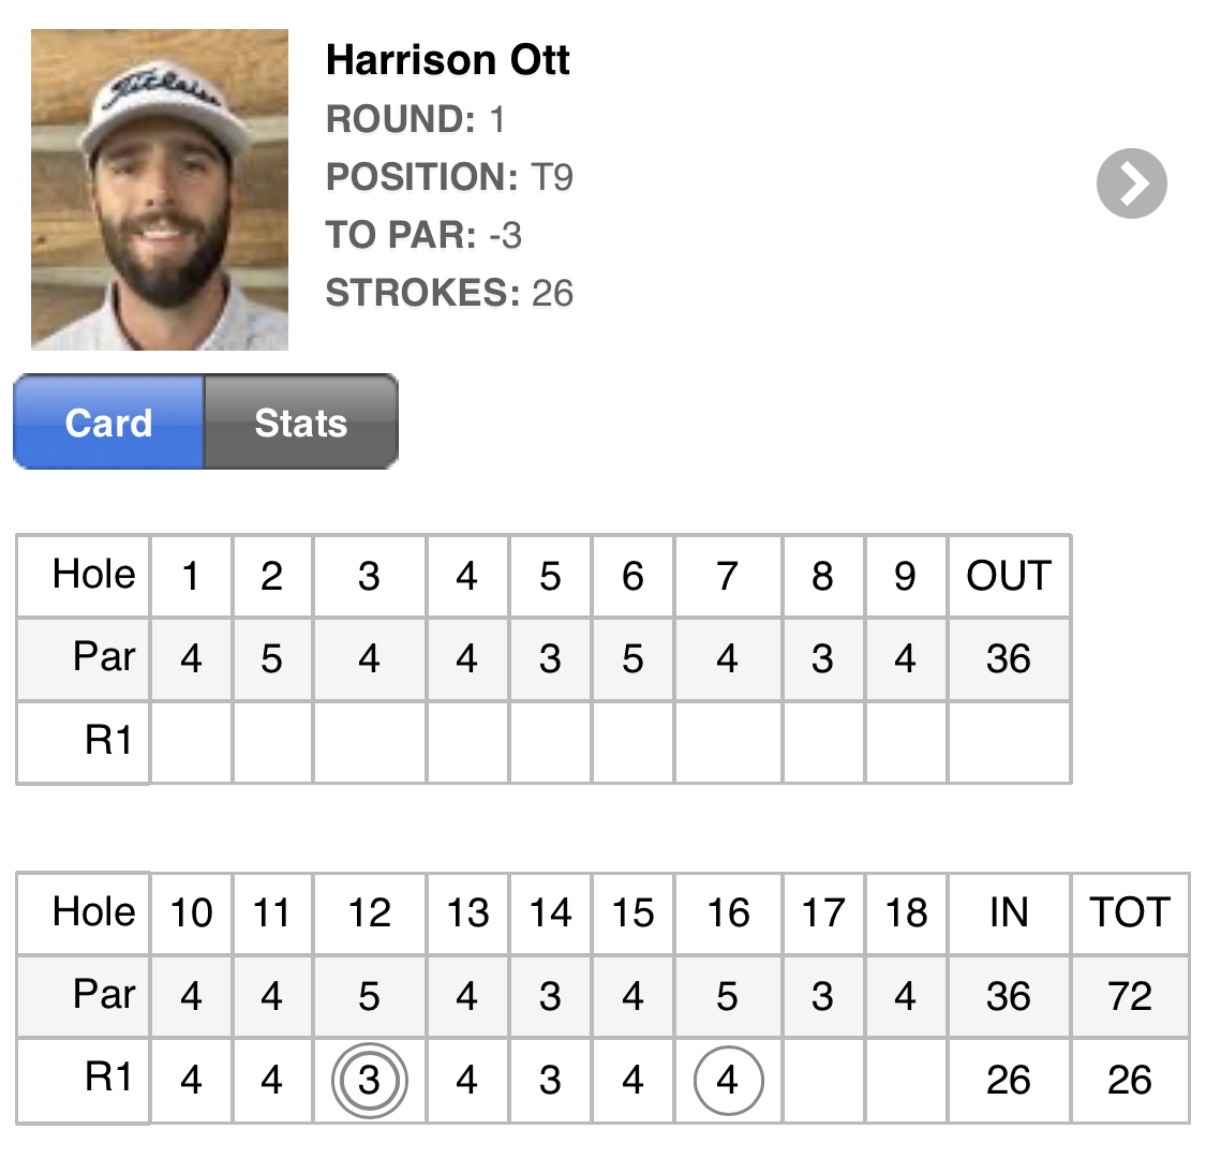This screenshot has width=1206, height=1168.
Task: Click the front nine par 36 cell
Action: click(x=1009, y=659)
